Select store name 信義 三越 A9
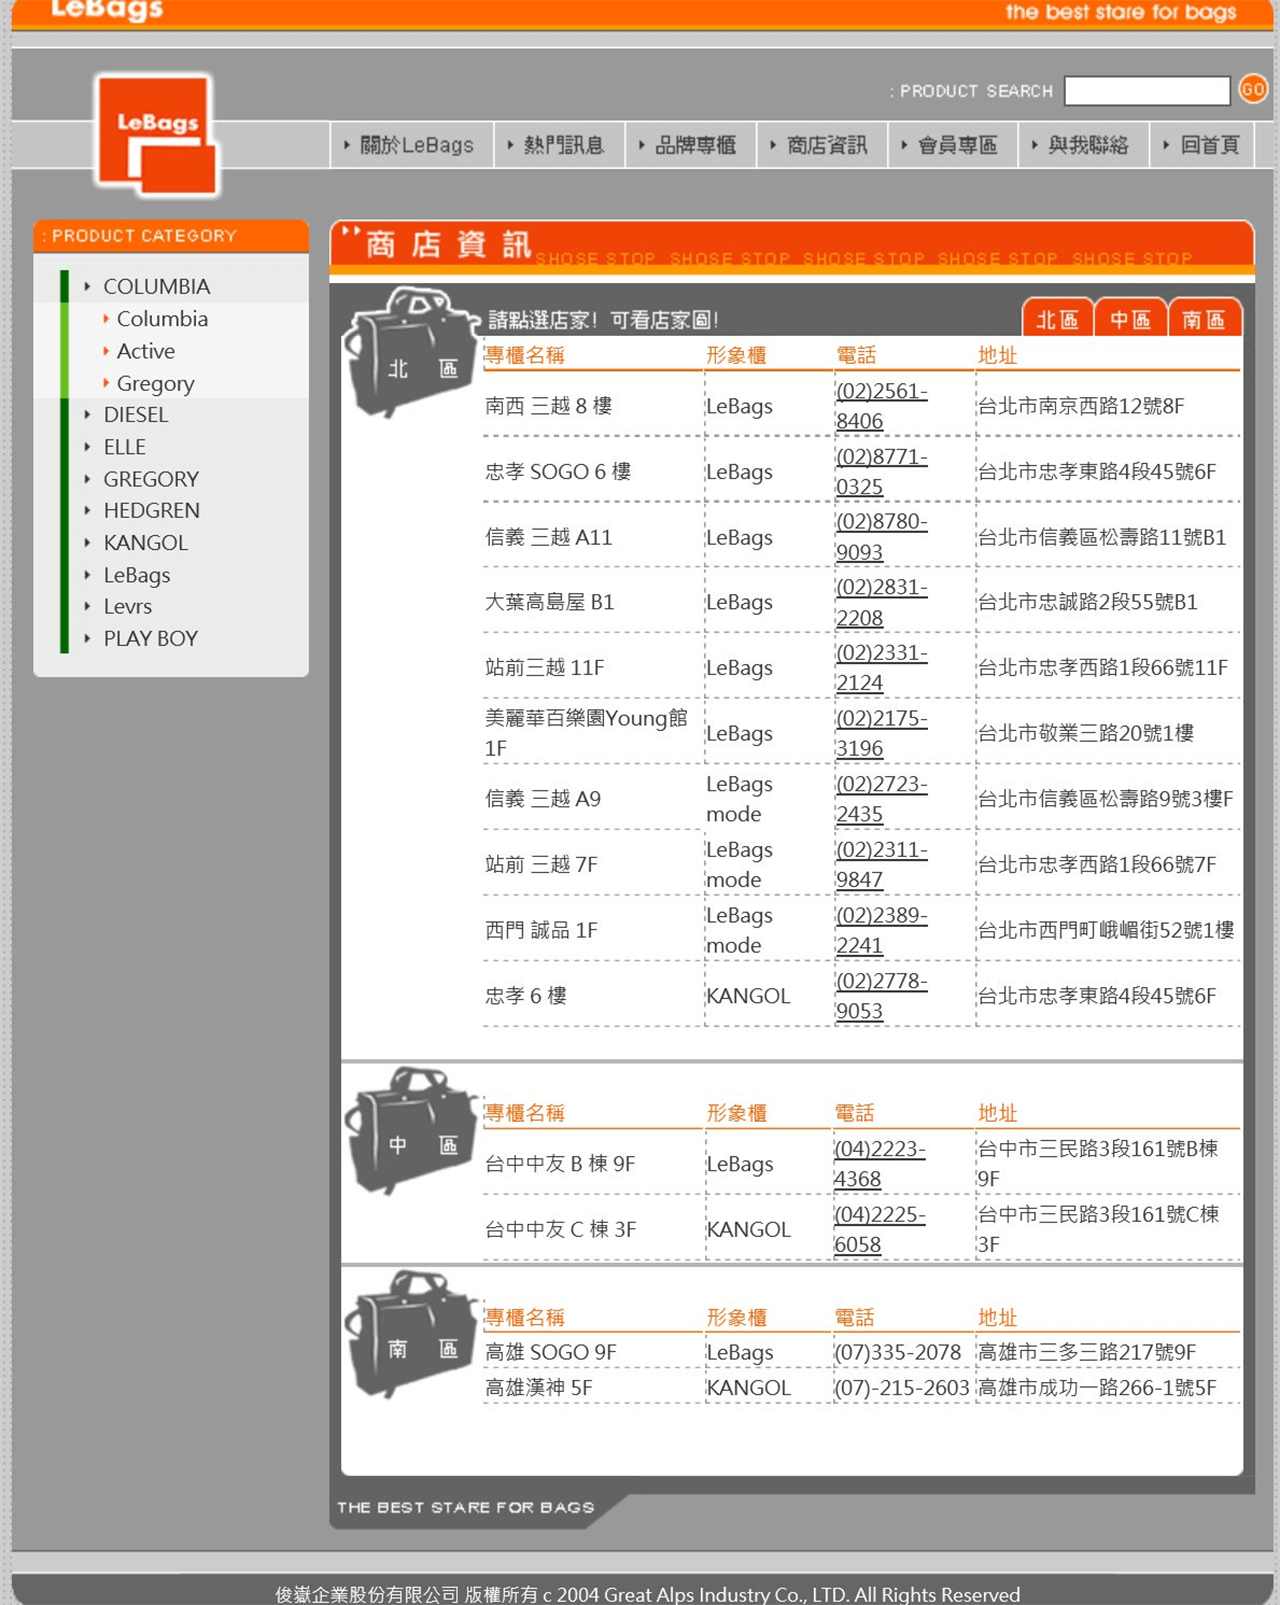The height and width of the screenshot is (1605, 1280). tap(543, 799)
